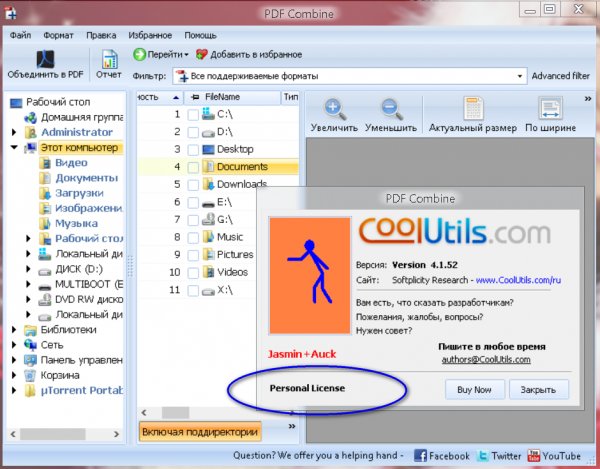Click the Тип column header
The height and width of the screenshot is (469, 600).
click(290, 97)
